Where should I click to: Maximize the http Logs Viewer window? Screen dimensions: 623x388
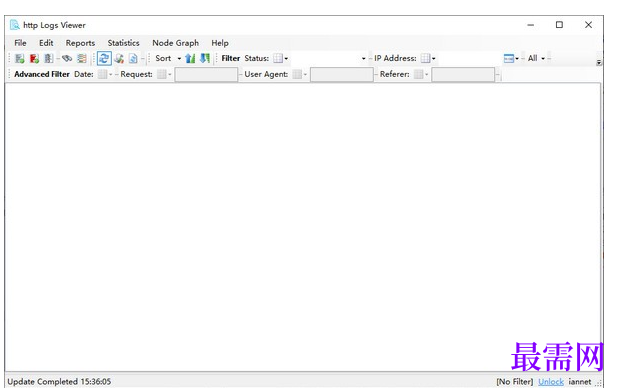[x=559, y=25]
